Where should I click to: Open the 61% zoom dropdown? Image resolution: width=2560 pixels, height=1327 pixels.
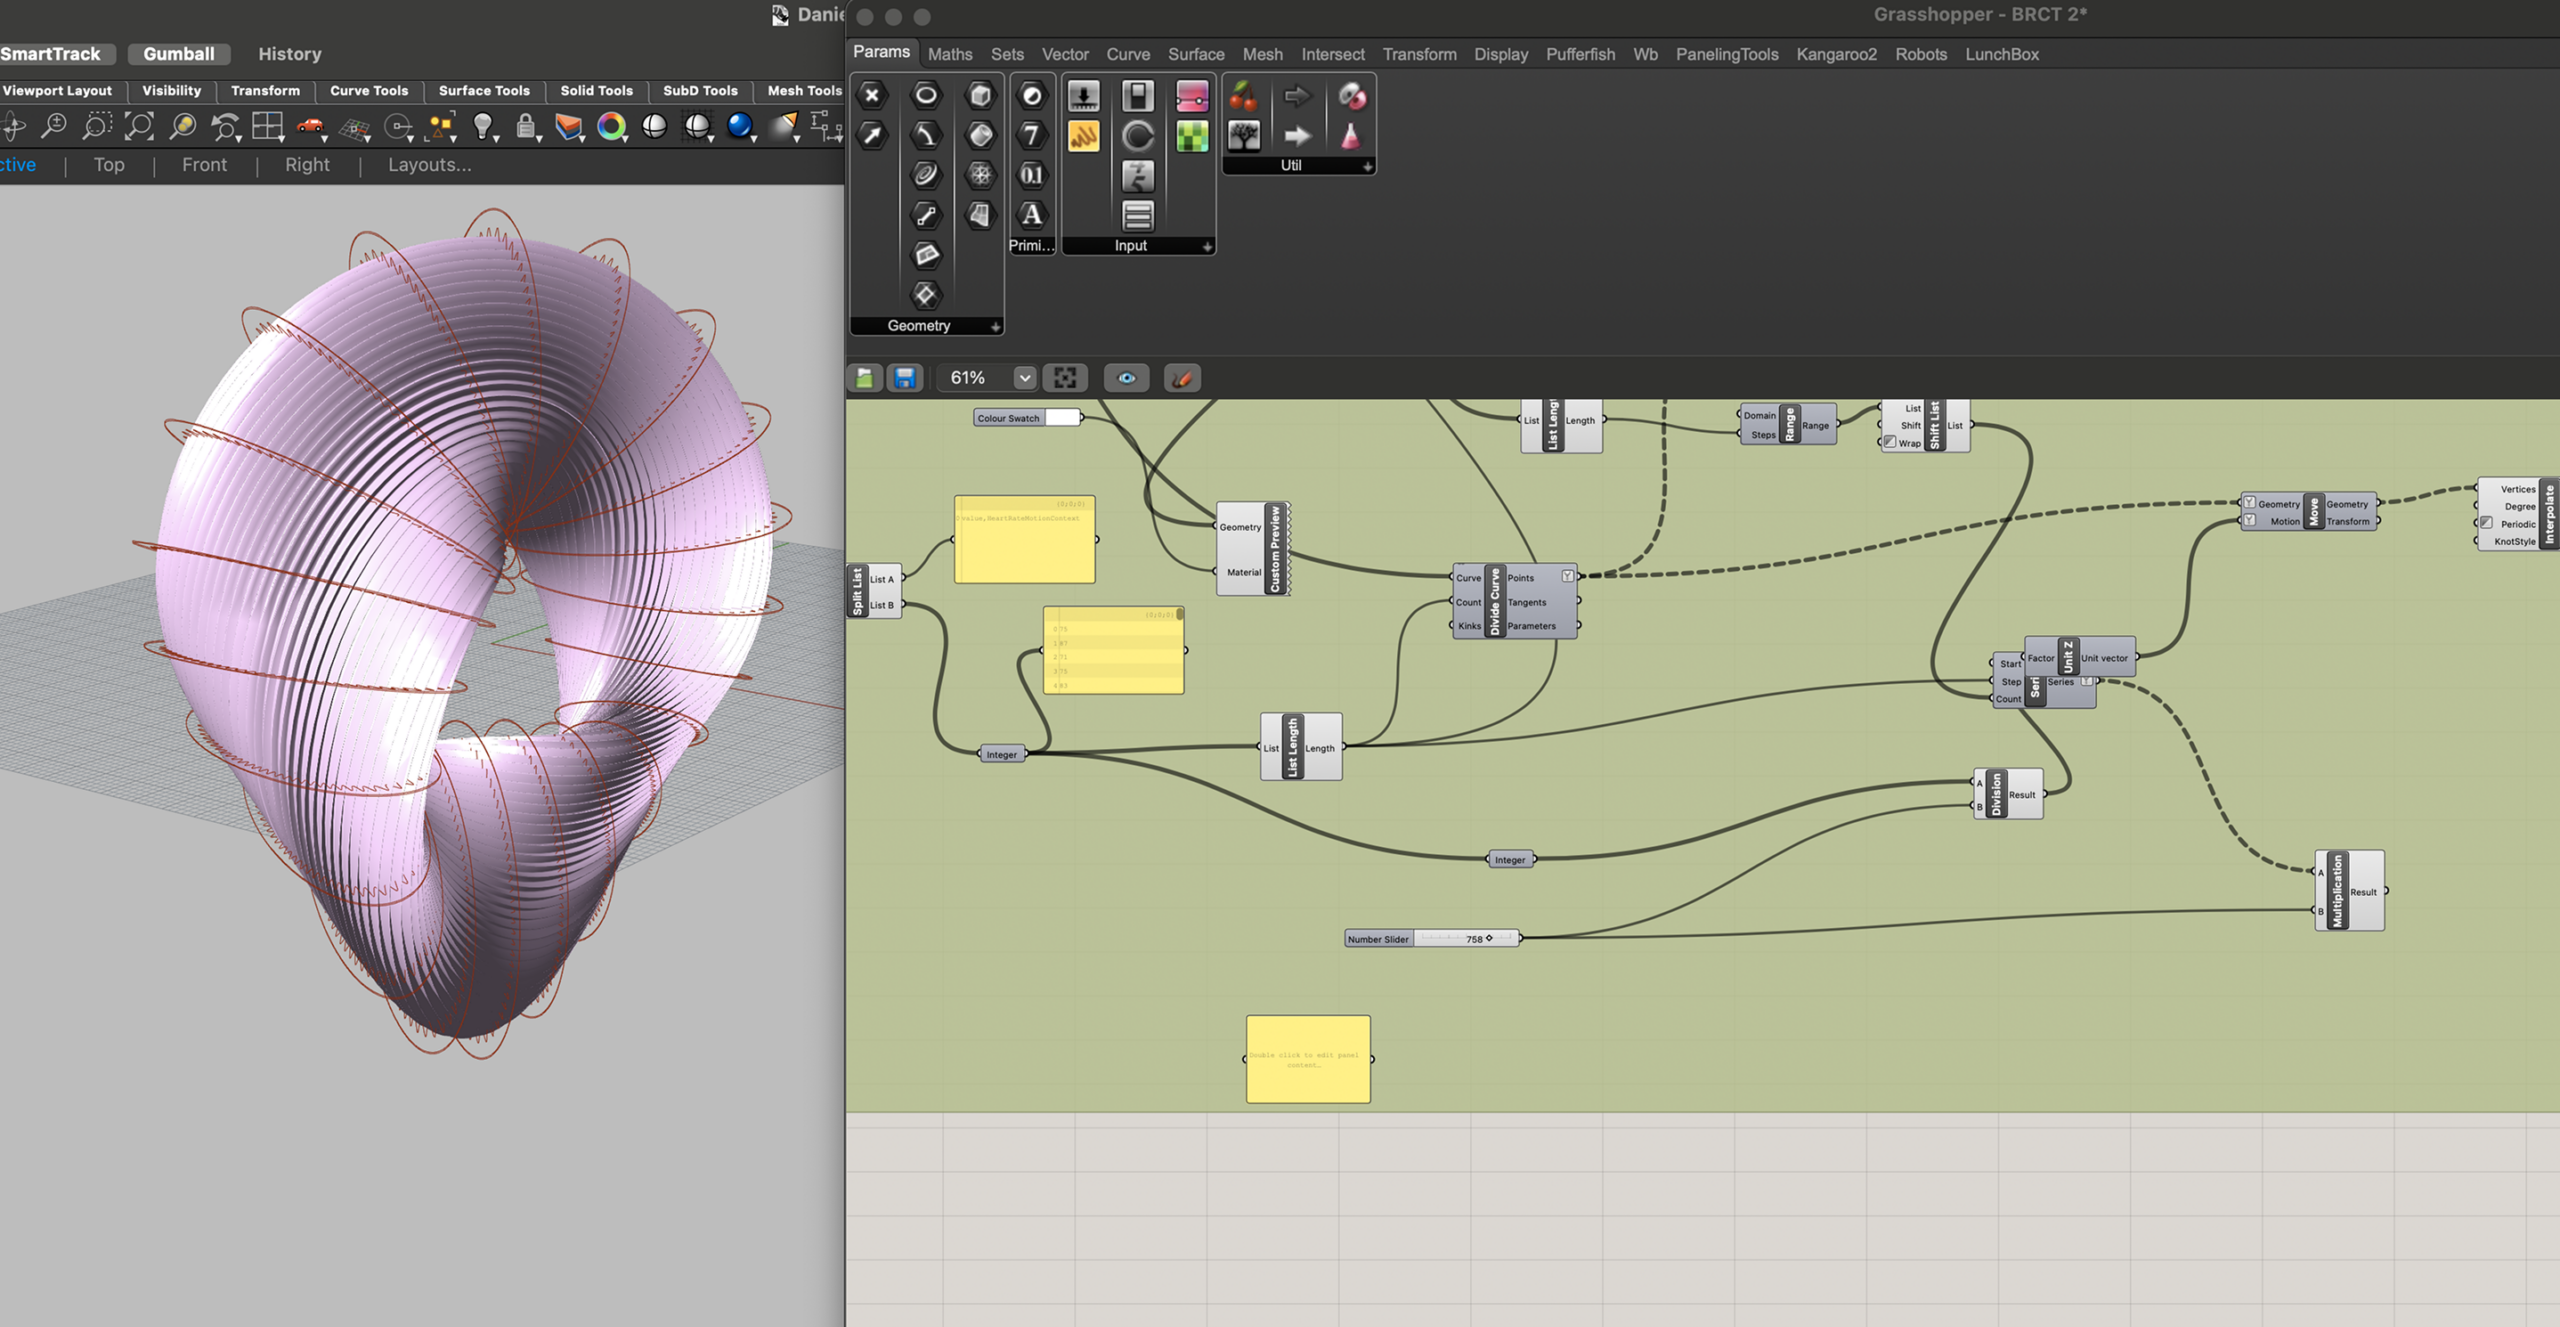tap(1024, 378)
